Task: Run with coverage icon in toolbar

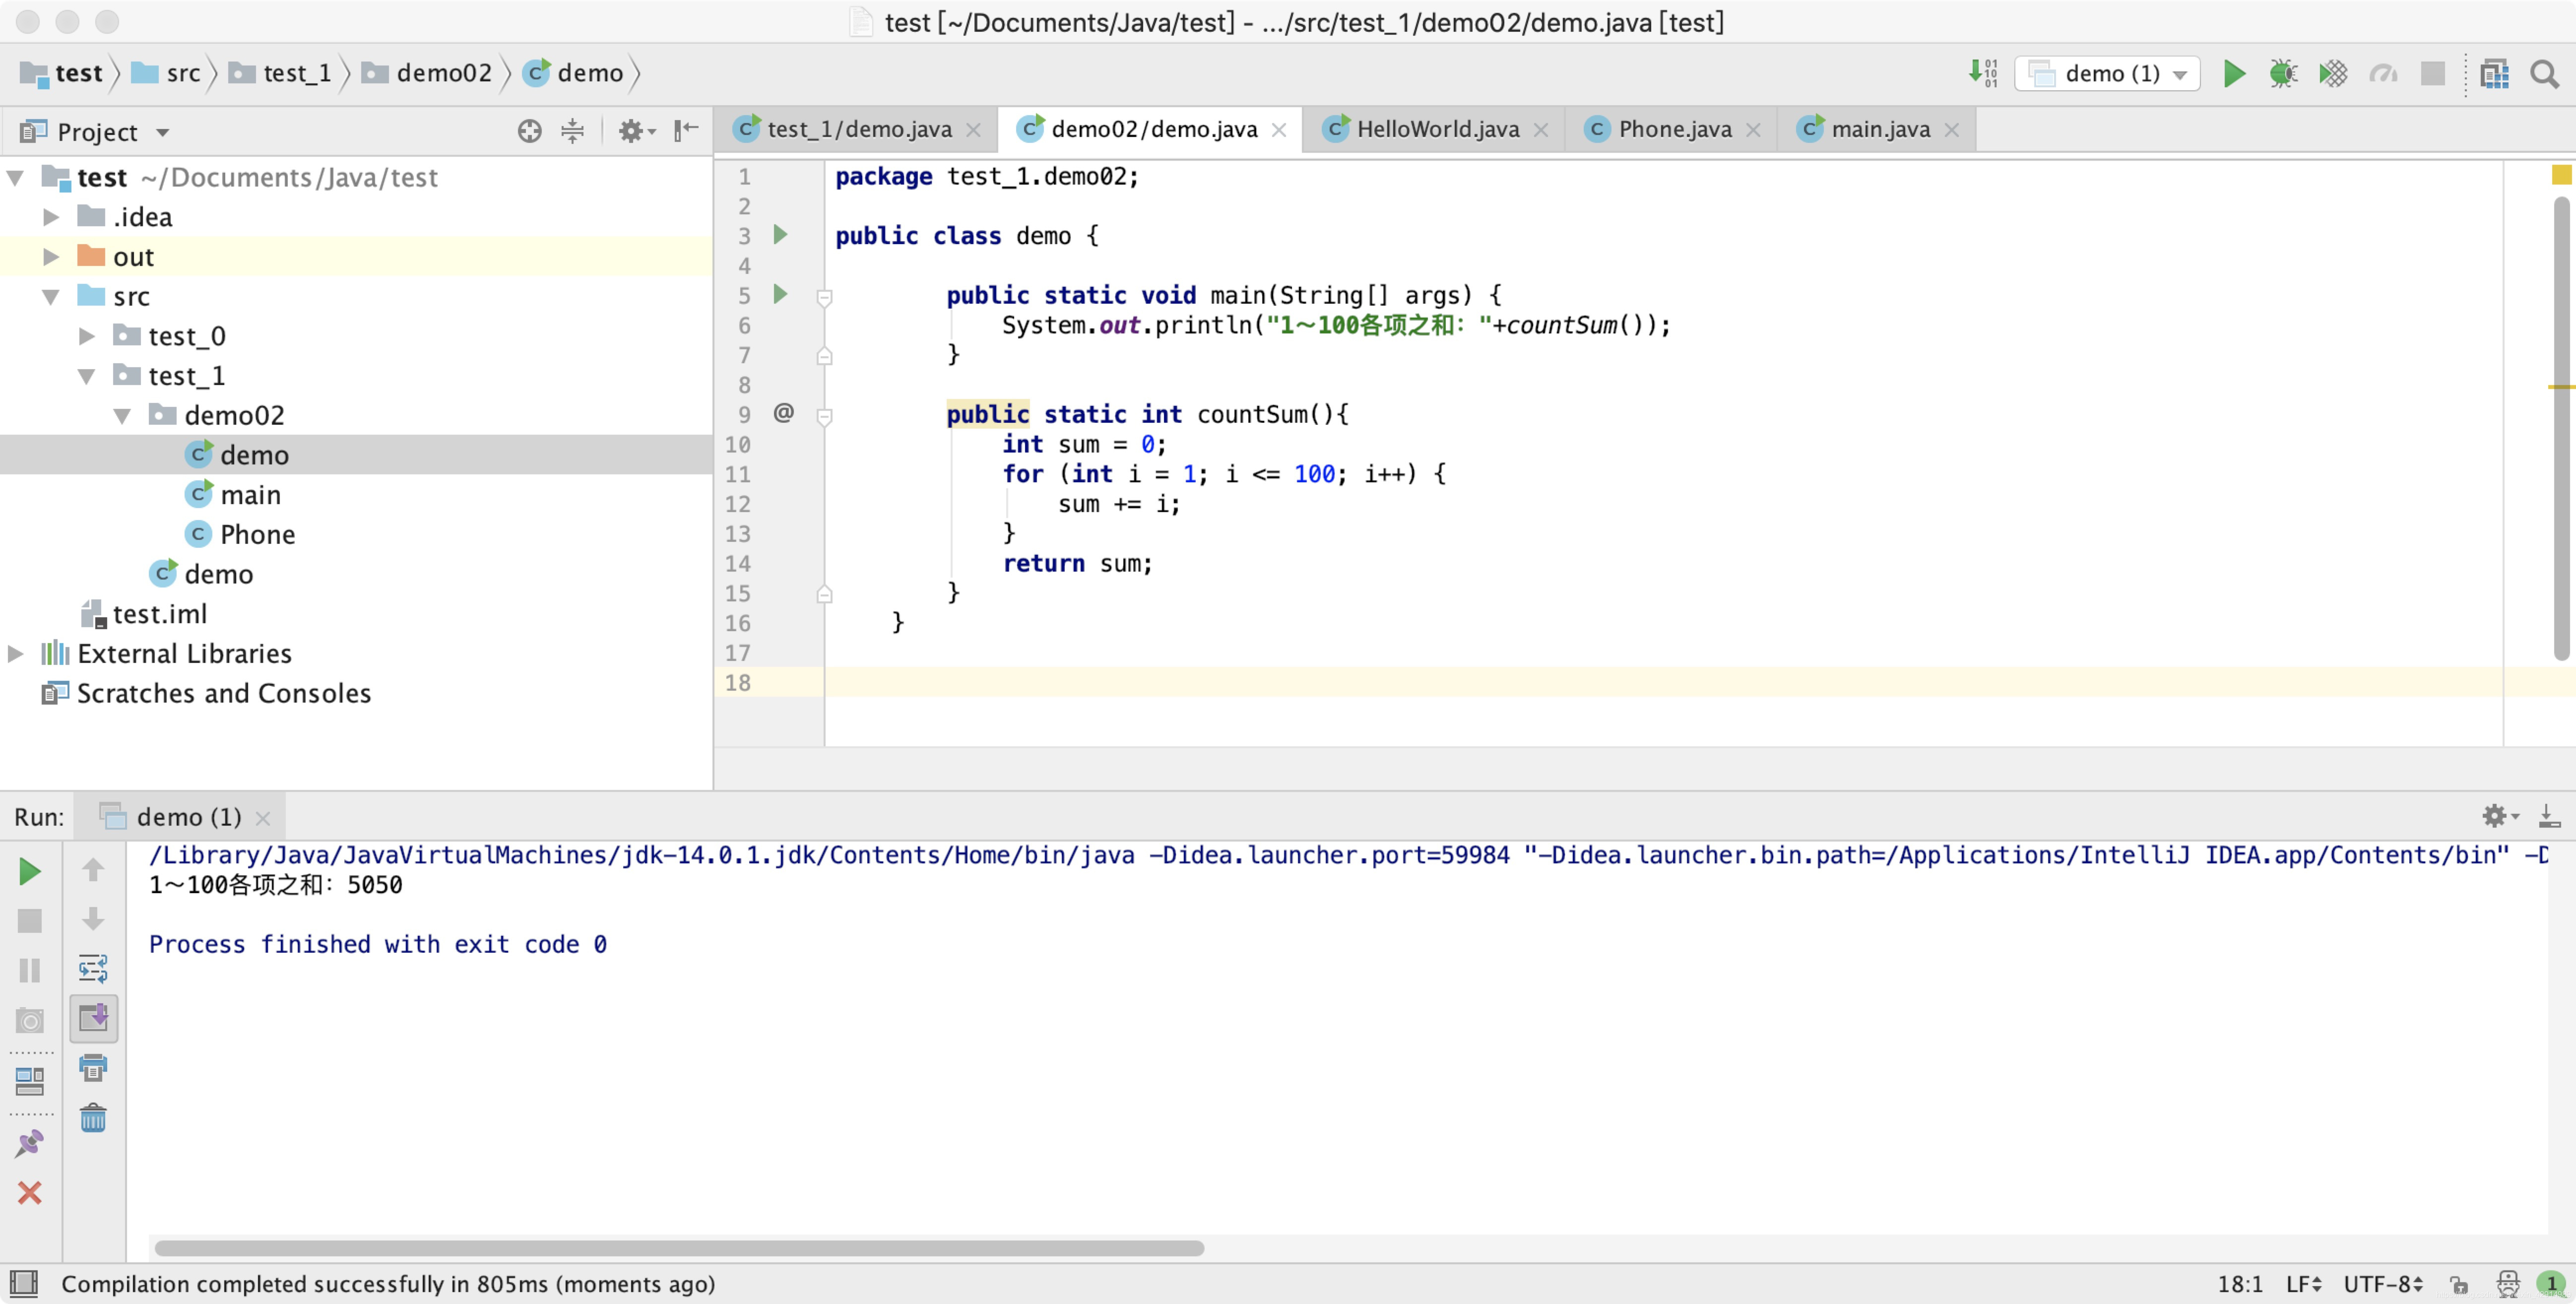Action: (x=2333, y=73)
